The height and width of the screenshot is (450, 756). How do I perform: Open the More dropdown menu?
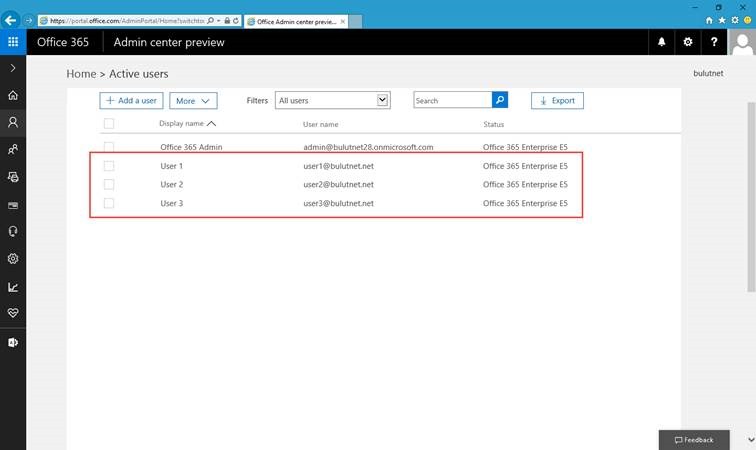coord(193,101)
